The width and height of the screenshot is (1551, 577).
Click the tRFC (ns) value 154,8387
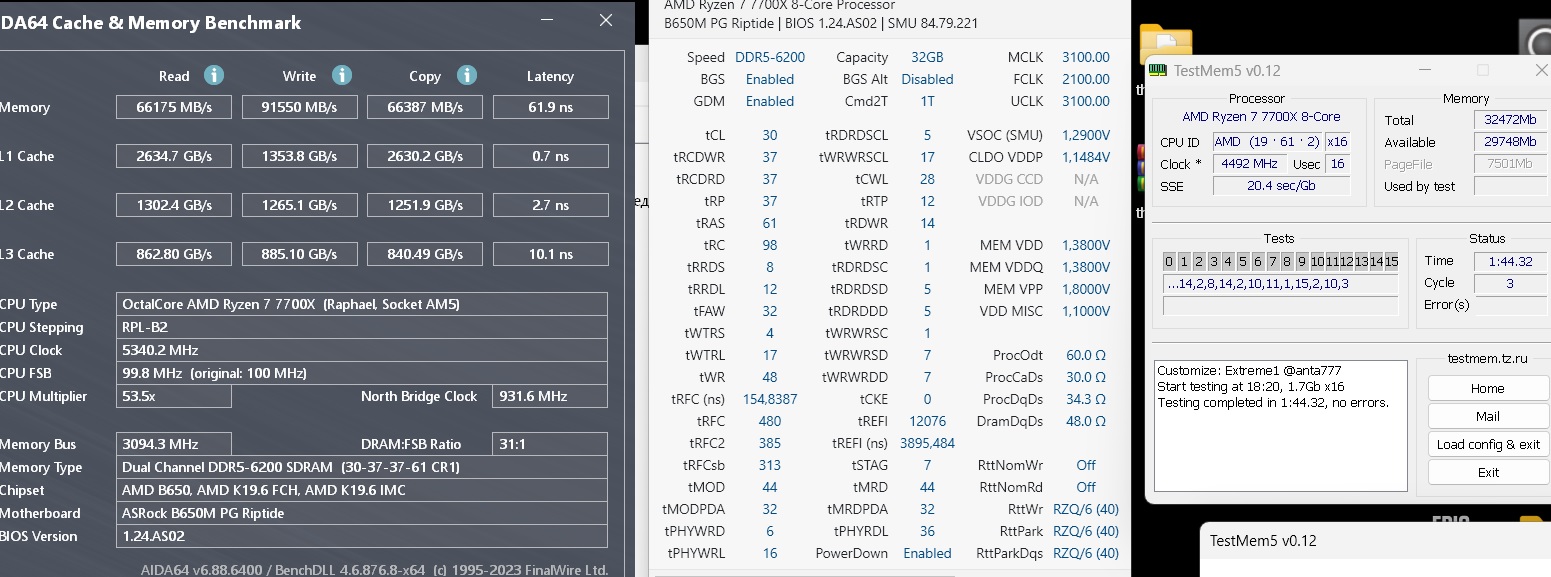[770, 399]
